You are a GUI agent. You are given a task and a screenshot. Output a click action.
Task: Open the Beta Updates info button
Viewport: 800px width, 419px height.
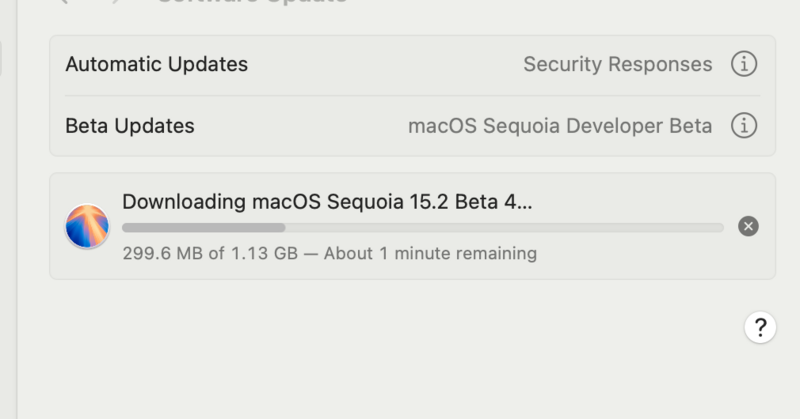[x=743, y=126]
